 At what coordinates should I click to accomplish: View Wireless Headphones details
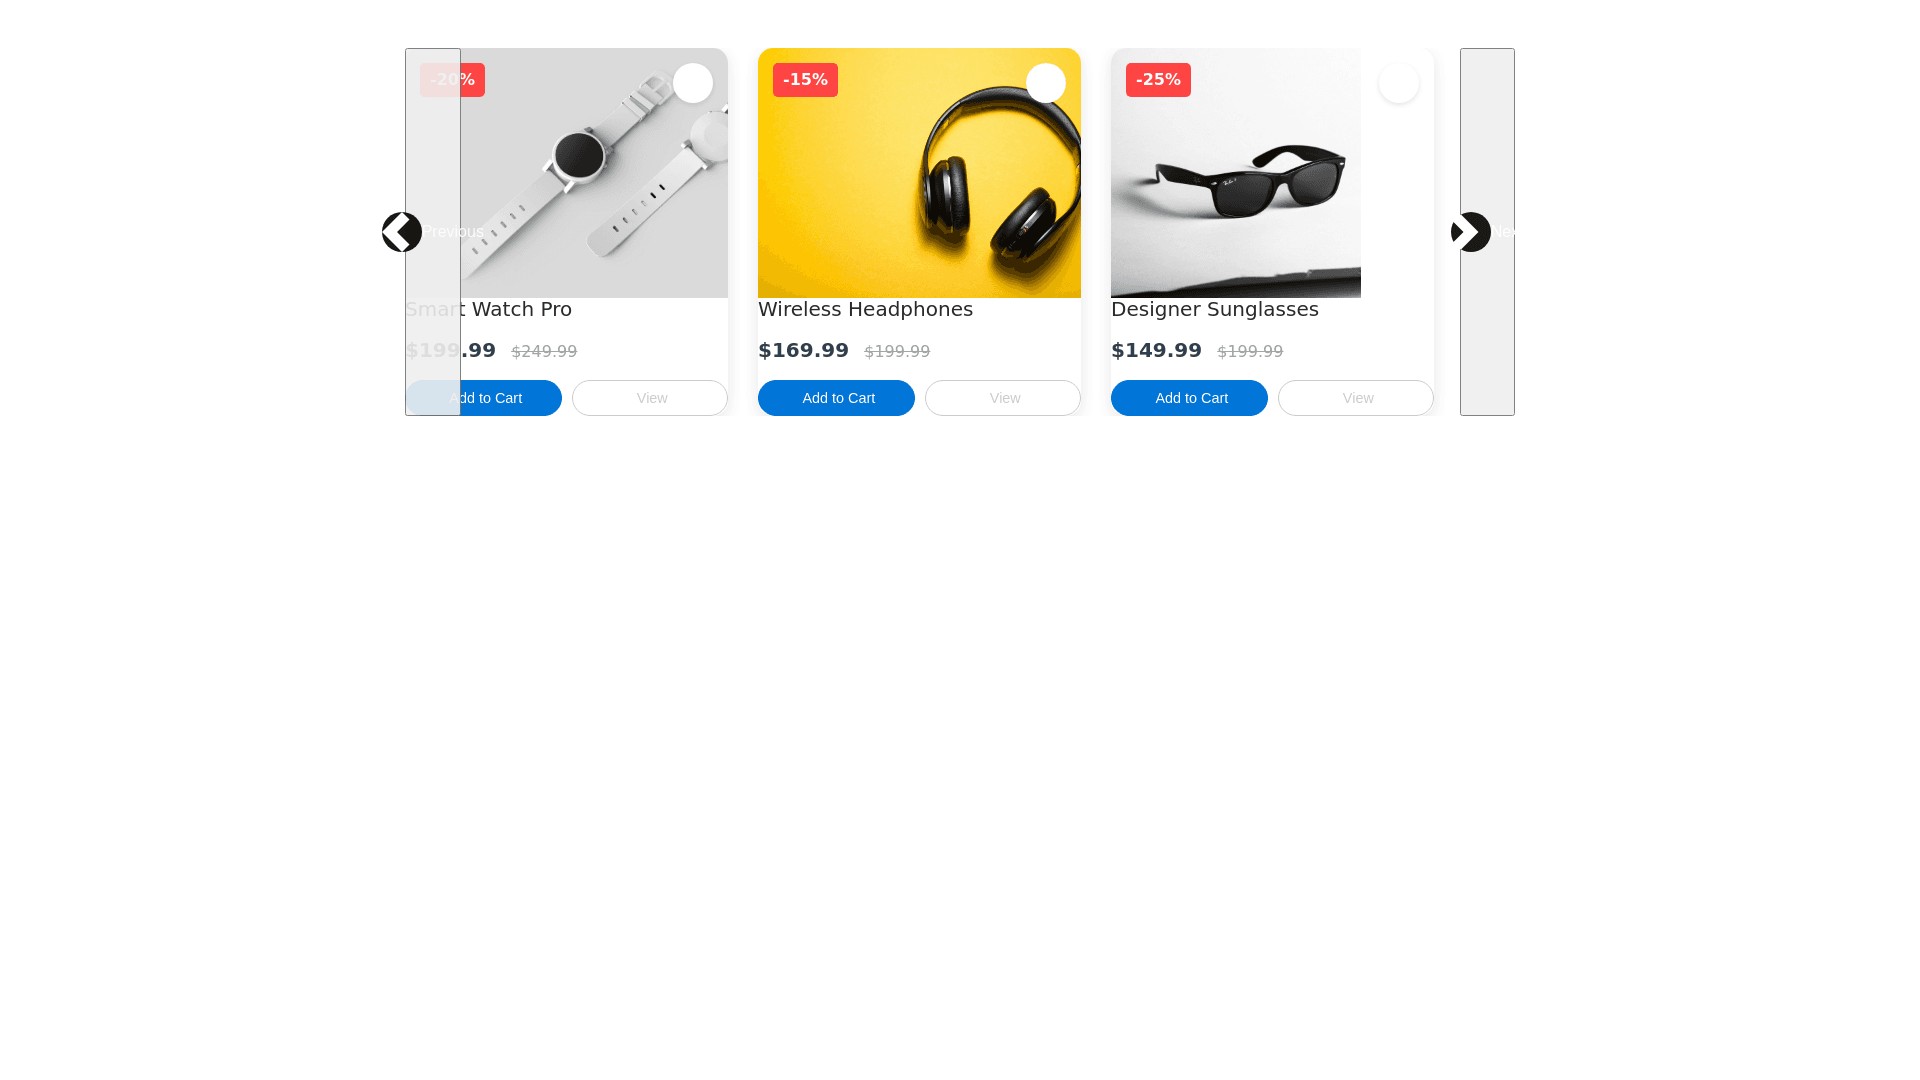(1003, 398)
